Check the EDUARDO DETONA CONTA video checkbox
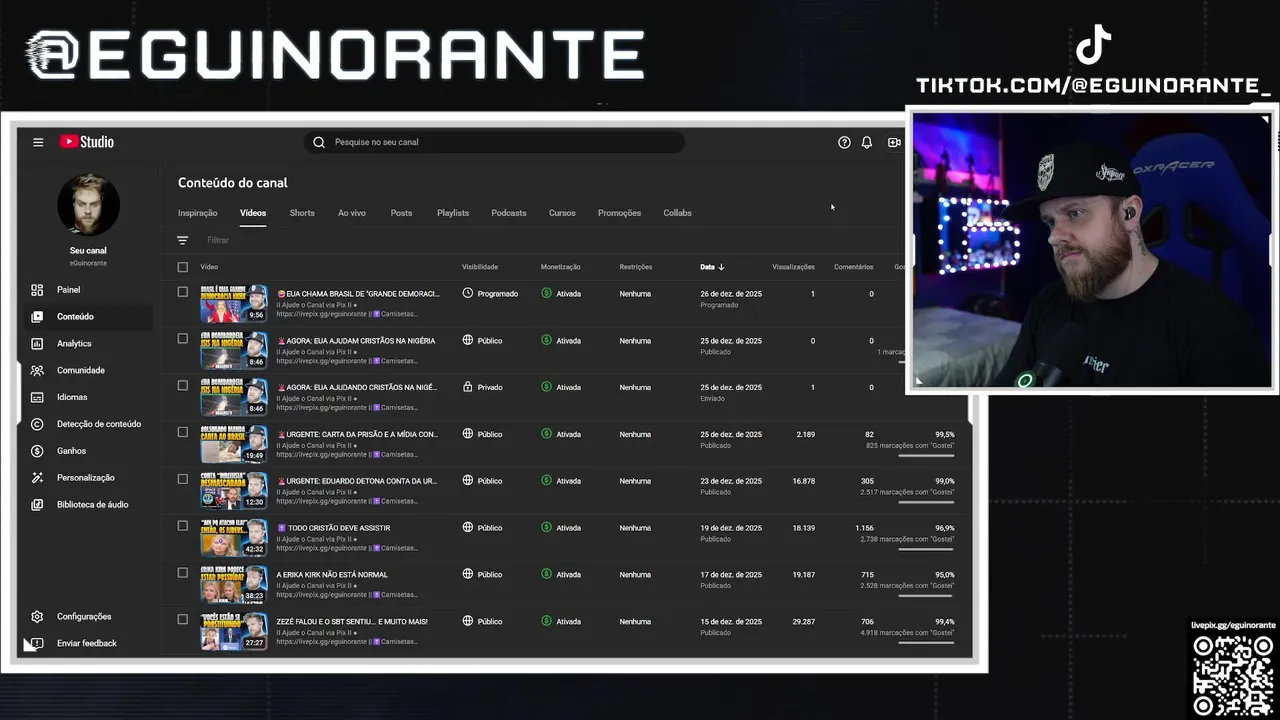The width and height of the screenshot is (1280, 720). (x=182, y=478)
